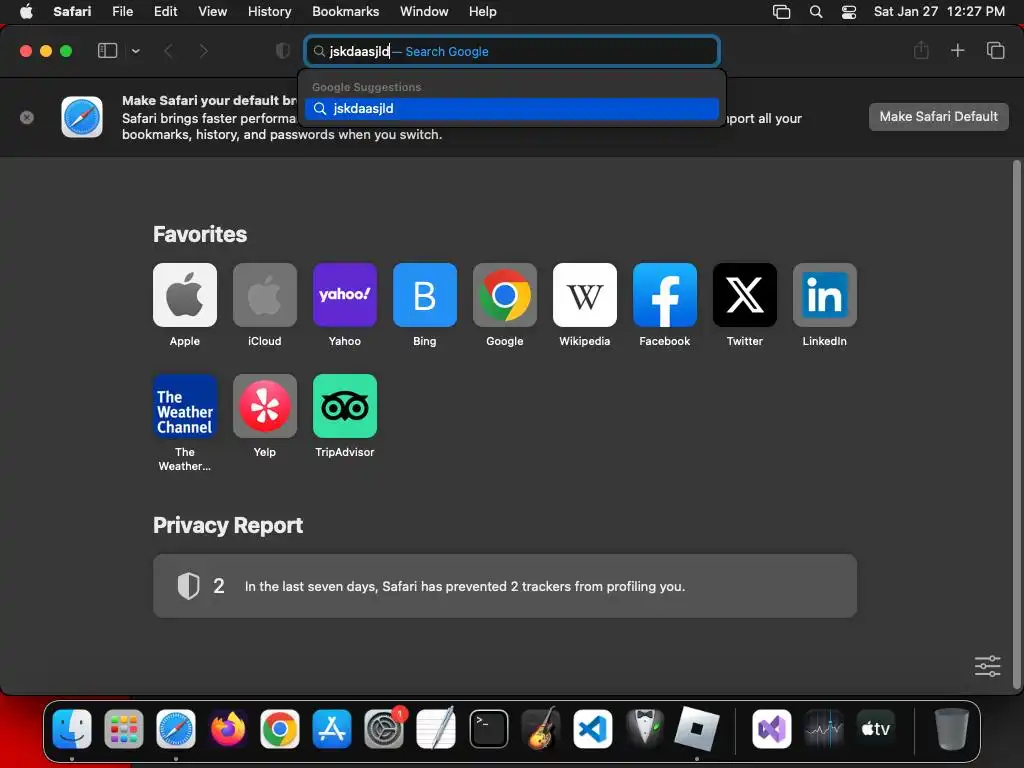
Task: Open Finder from the Dock
Action: [x=72, y=729]
